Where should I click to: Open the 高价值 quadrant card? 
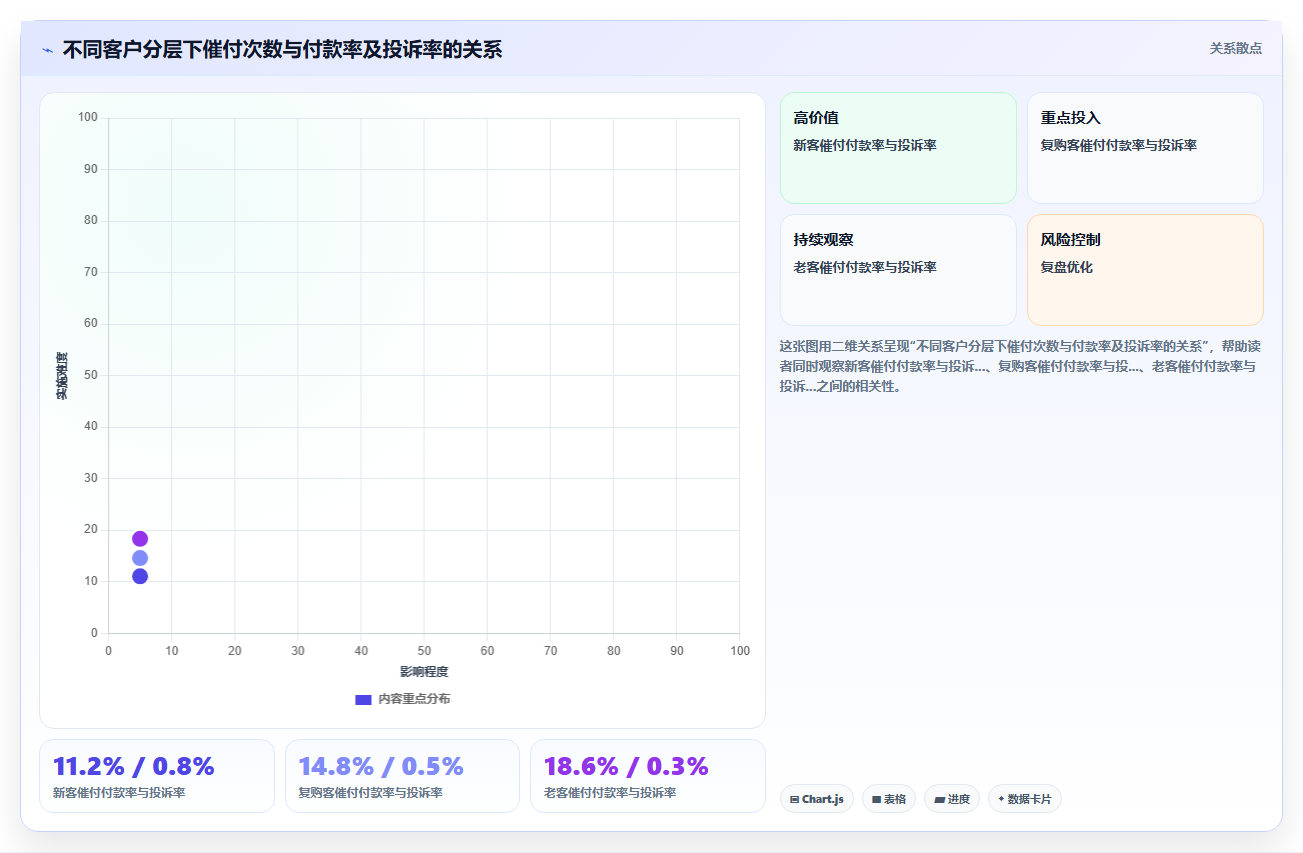pos(898,148)
